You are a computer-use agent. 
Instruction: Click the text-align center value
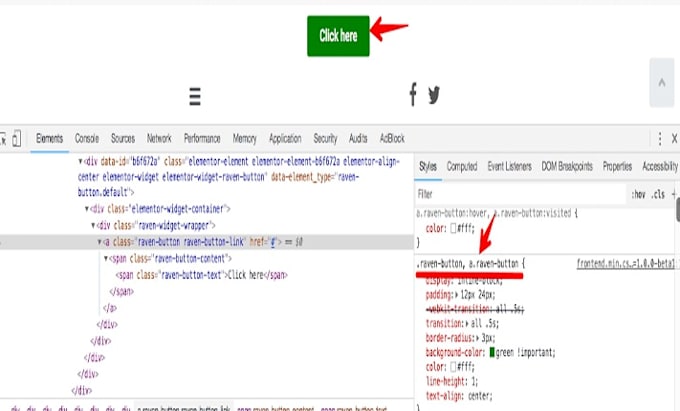point(477,396)
